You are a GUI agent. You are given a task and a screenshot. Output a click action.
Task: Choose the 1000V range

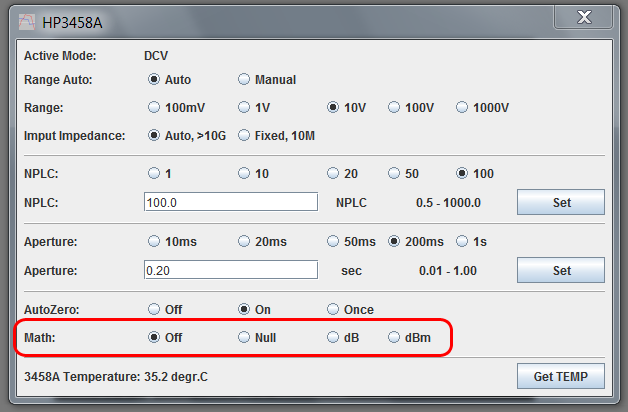[463, 107]
